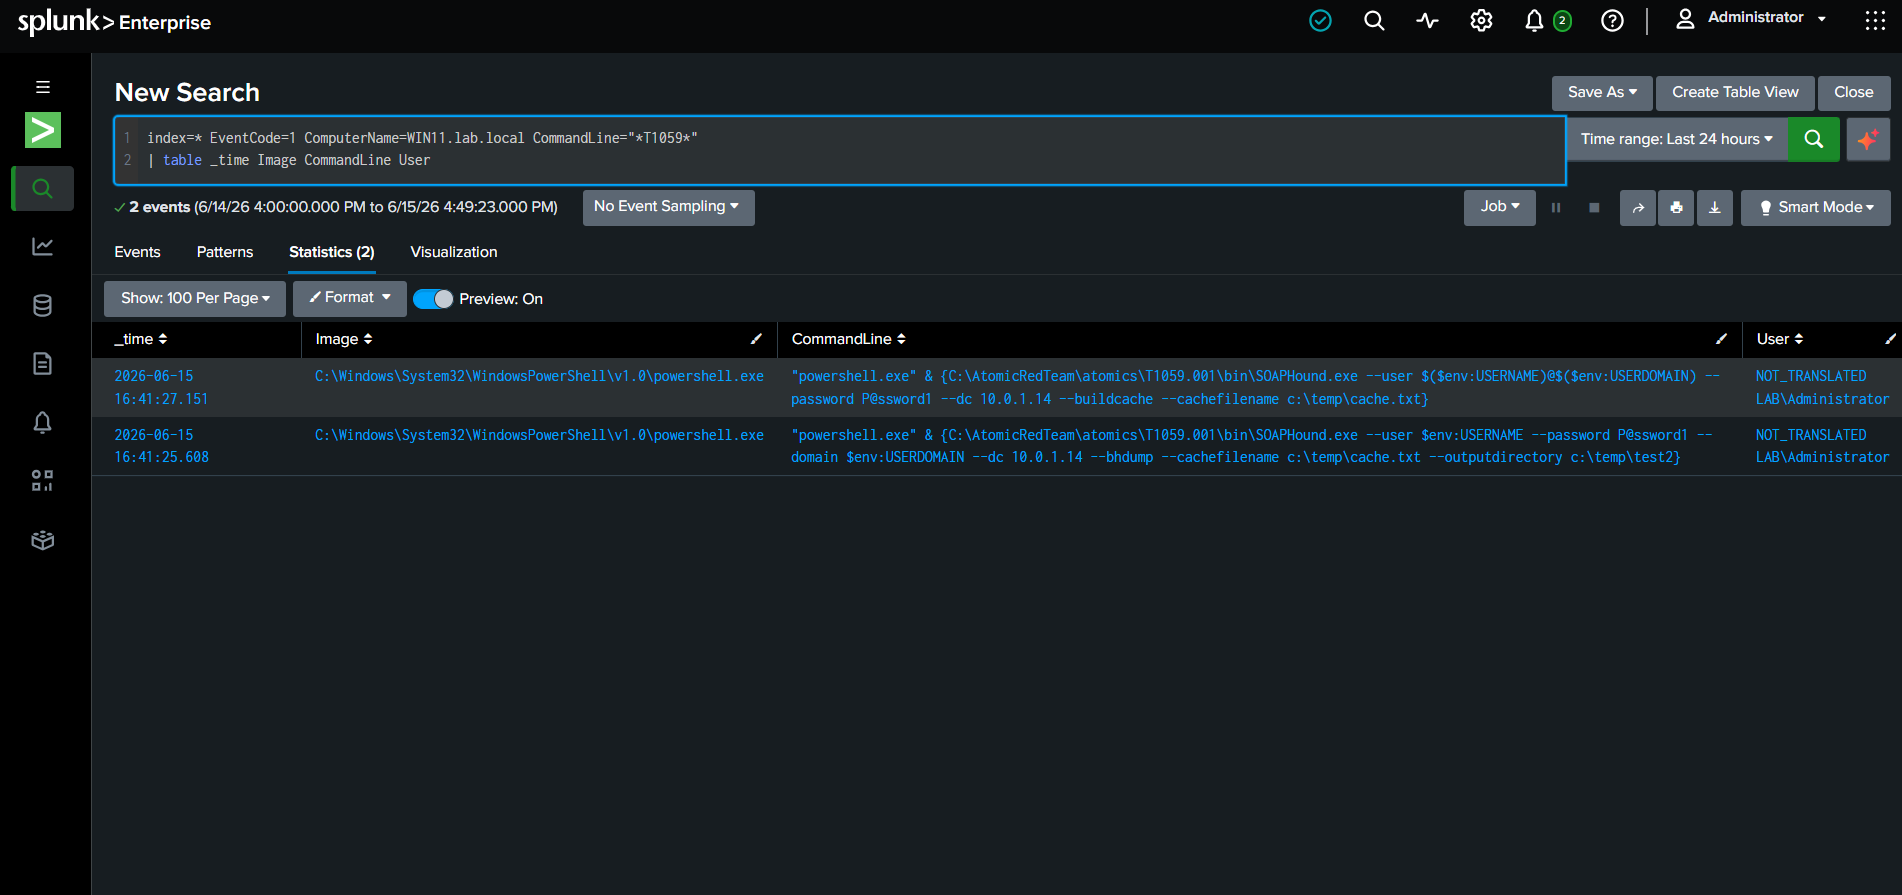
Task: Open the AI assistant sparkle button
Action: 1867,139
